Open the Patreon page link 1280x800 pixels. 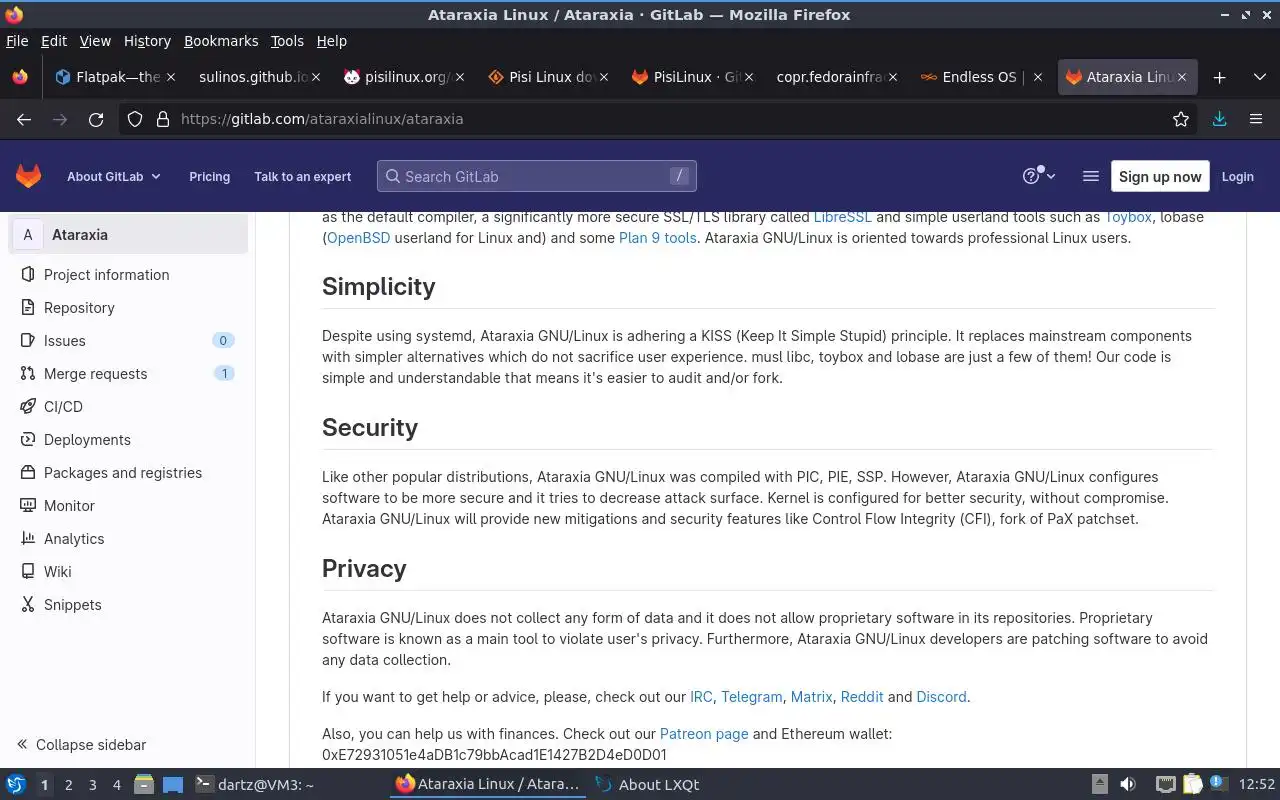pyautogui.click(x=704, y=734)
